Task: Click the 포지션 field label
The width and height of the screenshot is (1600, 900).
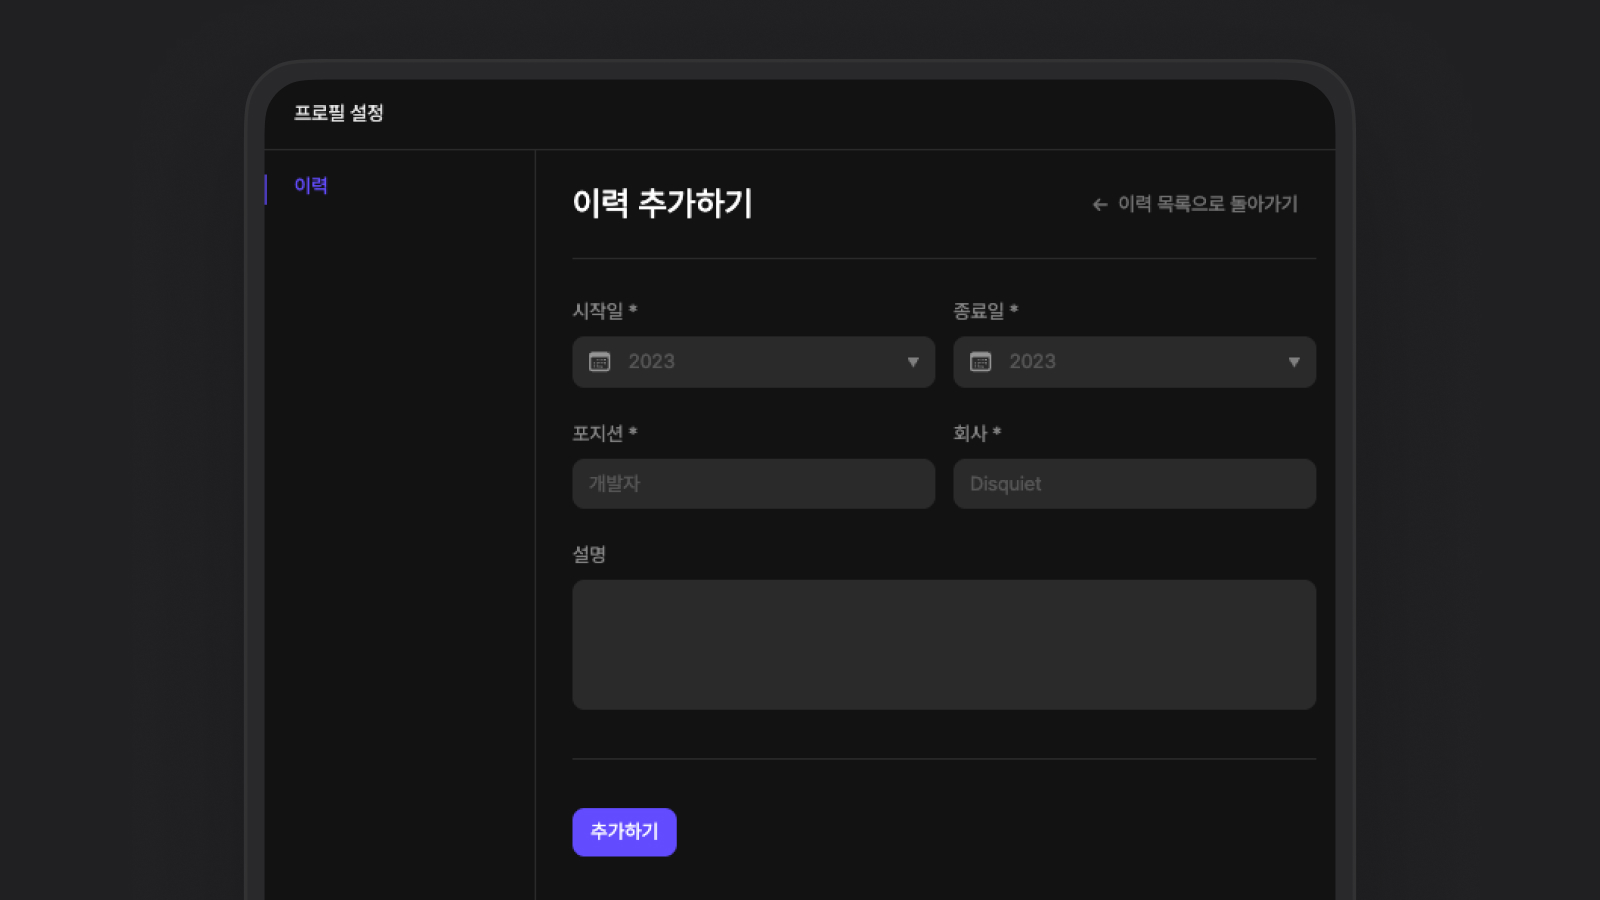Action: 598,433
